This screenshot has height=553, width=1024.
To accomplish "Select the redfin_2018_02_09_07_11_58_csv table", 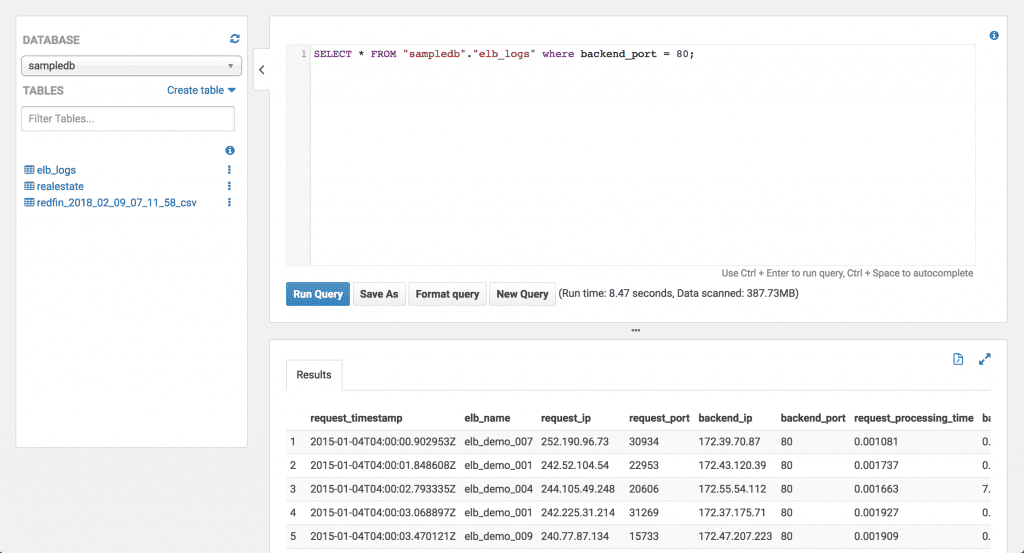I will click(116, 202).
